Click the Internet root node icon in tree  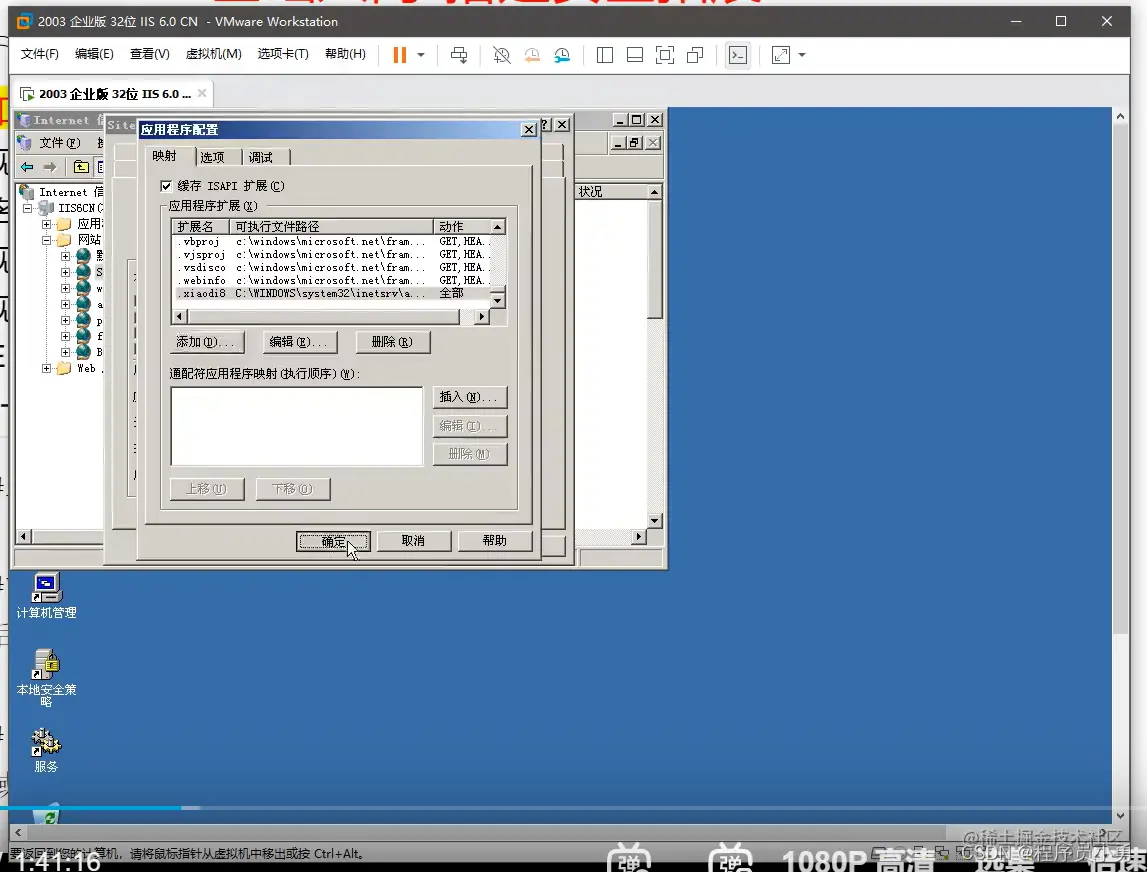point(26,192)
